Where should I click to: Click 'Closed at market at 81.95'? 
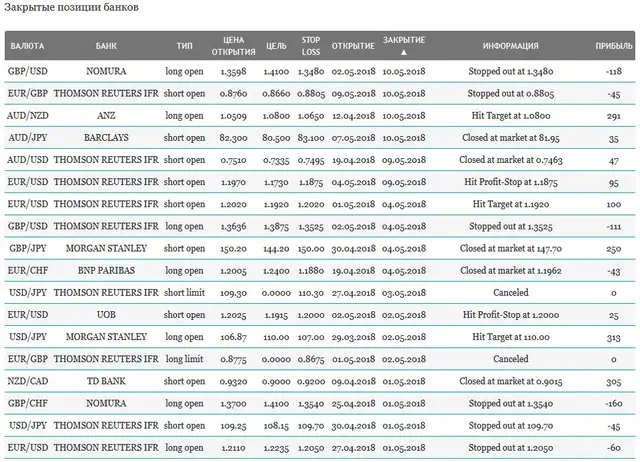click(x=511, y=138)
